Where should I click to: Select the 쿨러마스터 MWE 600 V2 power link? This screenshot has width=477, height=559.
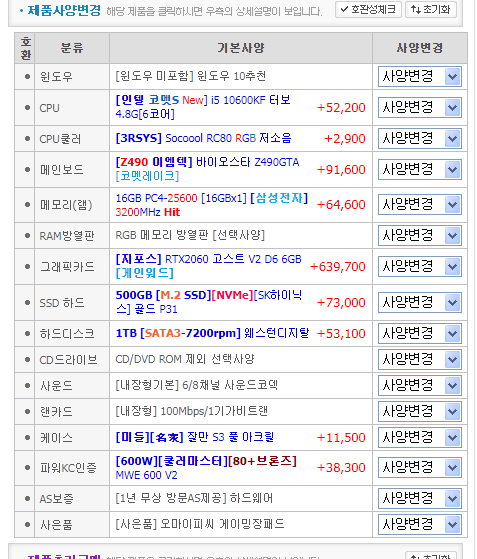pos(206,468)
